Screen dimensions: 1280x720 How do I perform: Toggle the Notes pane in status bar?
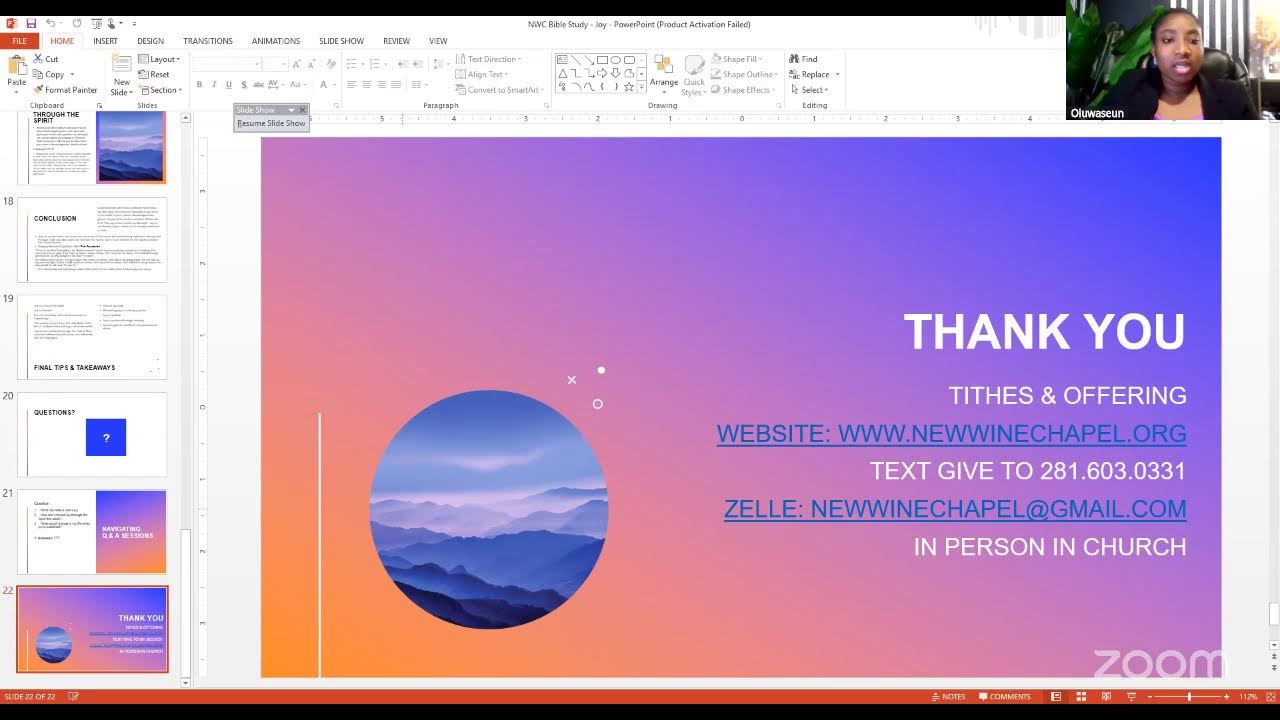949,696
